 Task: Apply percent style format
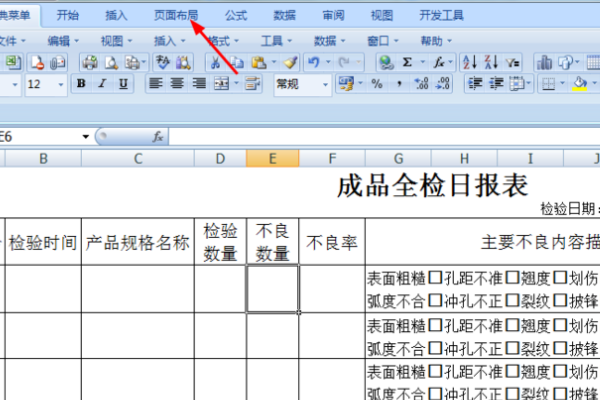[377, 83]
